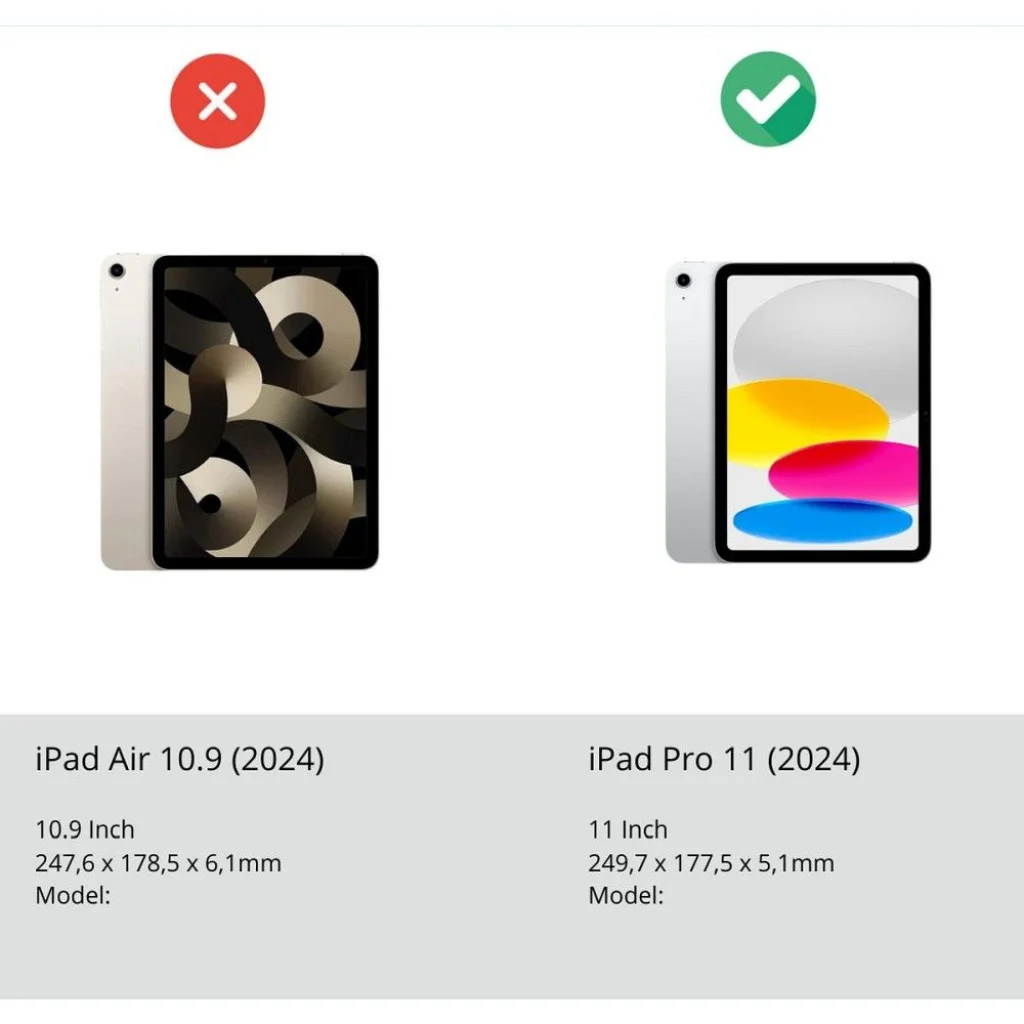Click the "11 Inch" size text
This screenshot has width=1024, height=1024.
click(628, 829)
